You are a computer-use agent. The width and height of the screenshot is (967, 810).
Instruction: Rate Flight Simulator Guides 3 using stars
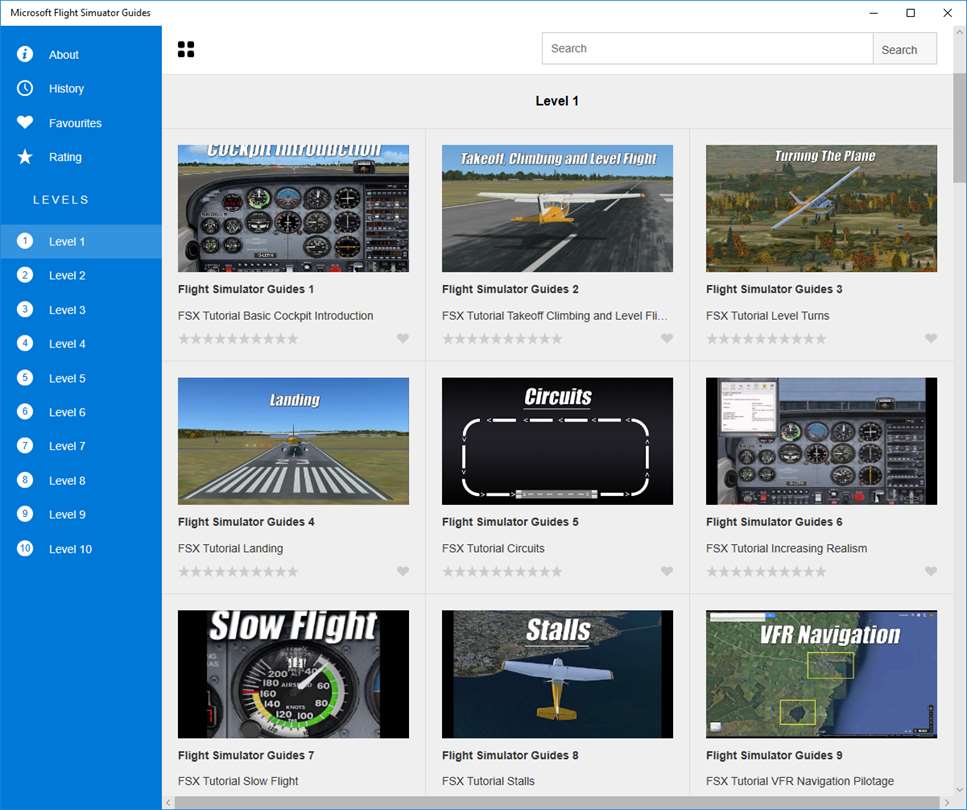pos(766,339)
